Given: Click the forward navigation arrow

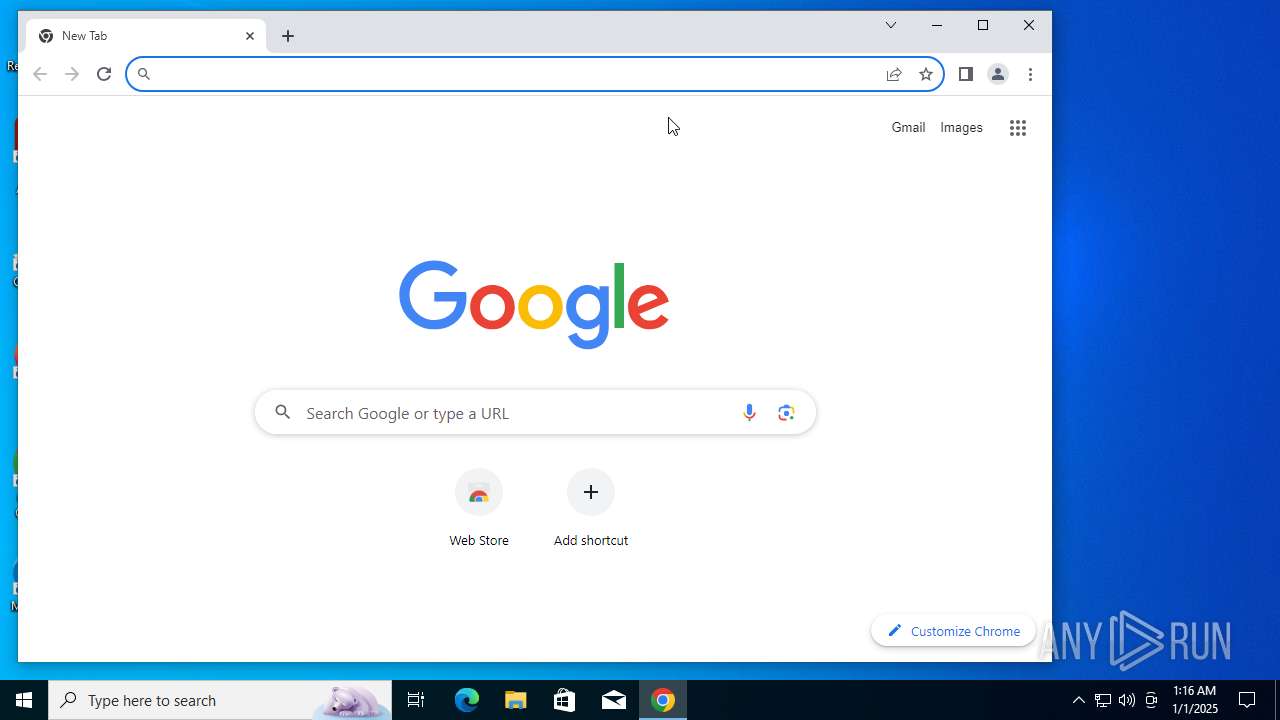Looking at the screenshot, I should pos(72,74).
